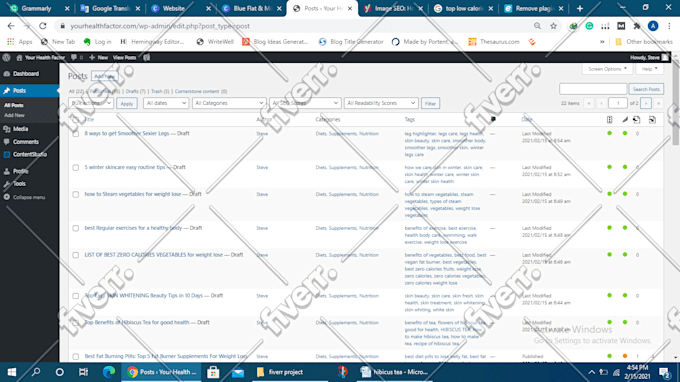This screenshot has width=680, height=382.
Task: Click the Filter button
Action: [430, 103]
